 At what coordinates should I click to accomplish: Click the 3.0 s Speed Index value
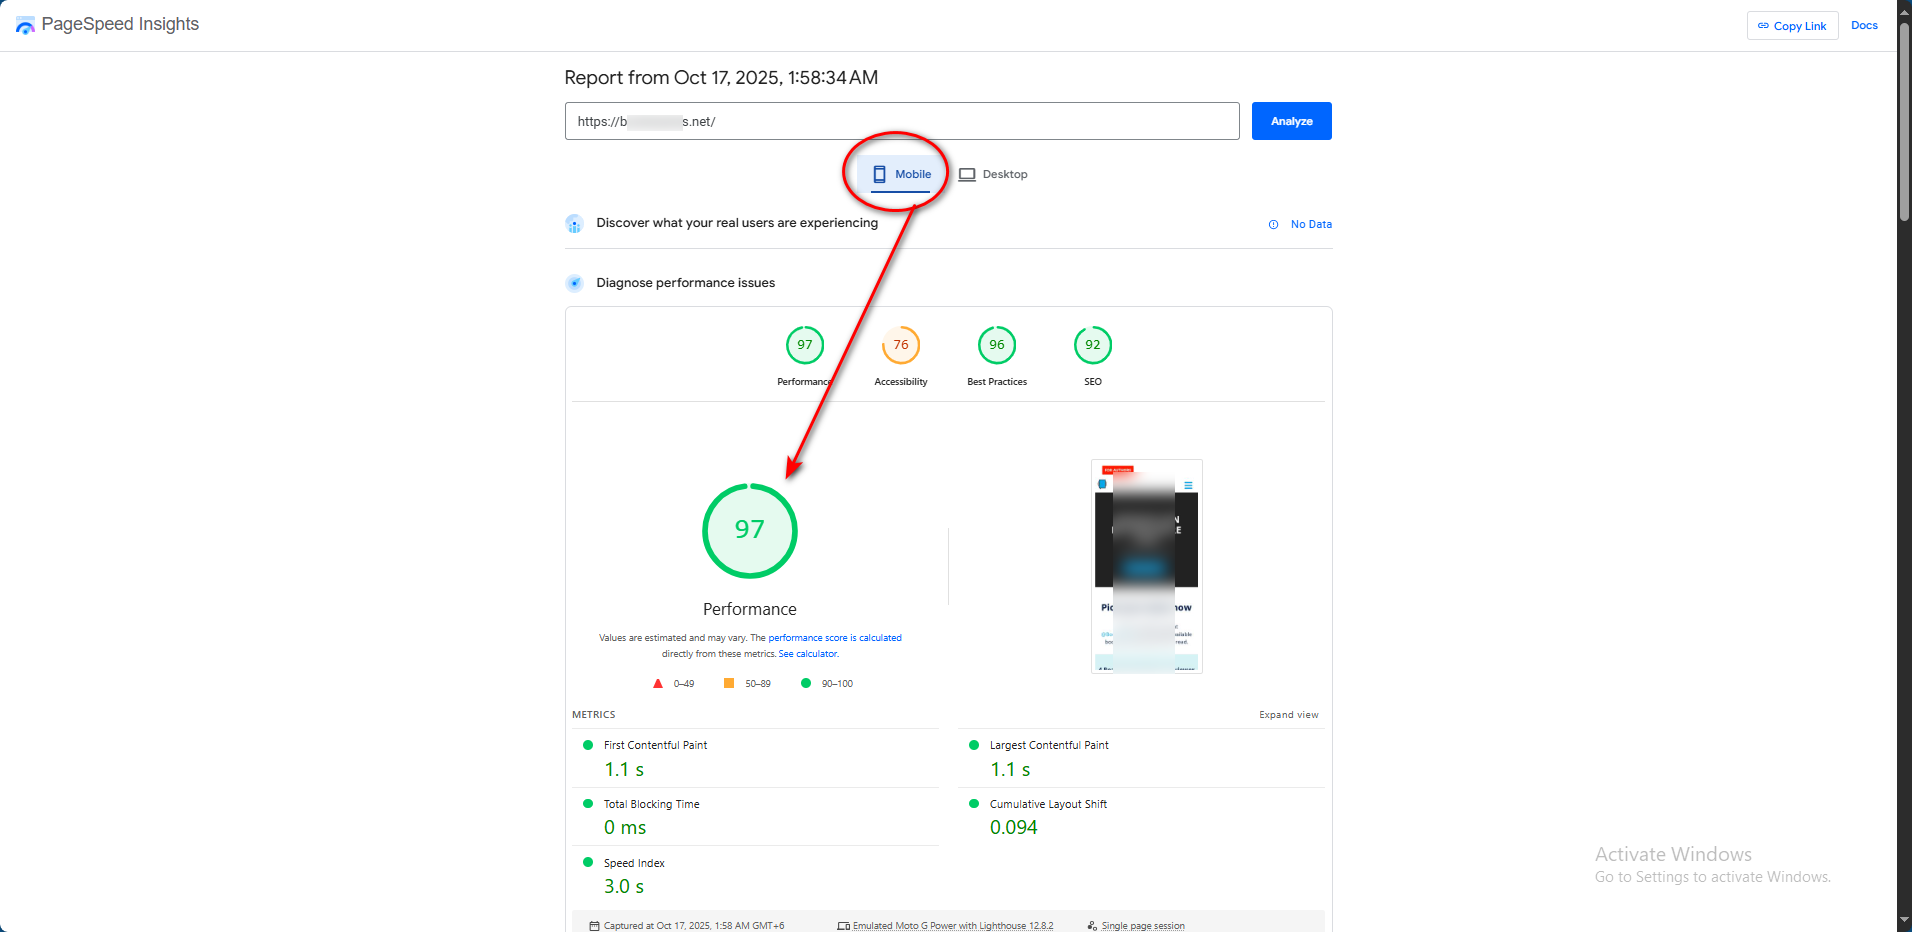click(x=624, y=887)
